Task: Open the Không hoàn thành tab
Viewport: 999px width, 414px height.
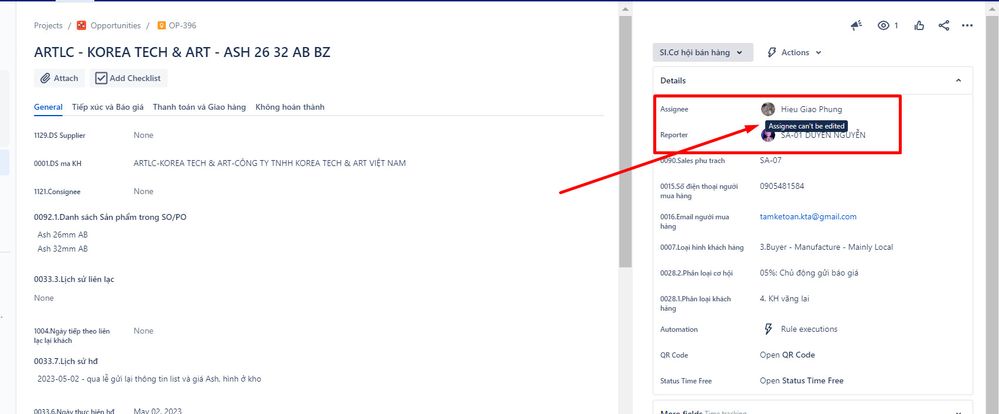Action: (289, 107)
